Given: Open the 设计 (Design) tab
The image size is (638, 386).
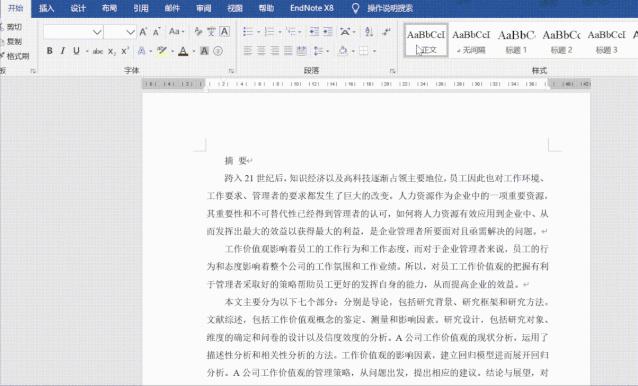Looking at the screenshot, I should pos(78,8).
